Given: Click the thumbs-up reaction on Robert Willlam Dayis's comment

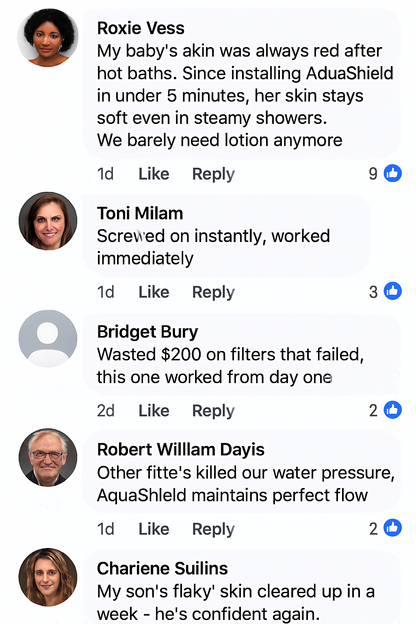Looking at the screenshot, I should tap(393, 528).
